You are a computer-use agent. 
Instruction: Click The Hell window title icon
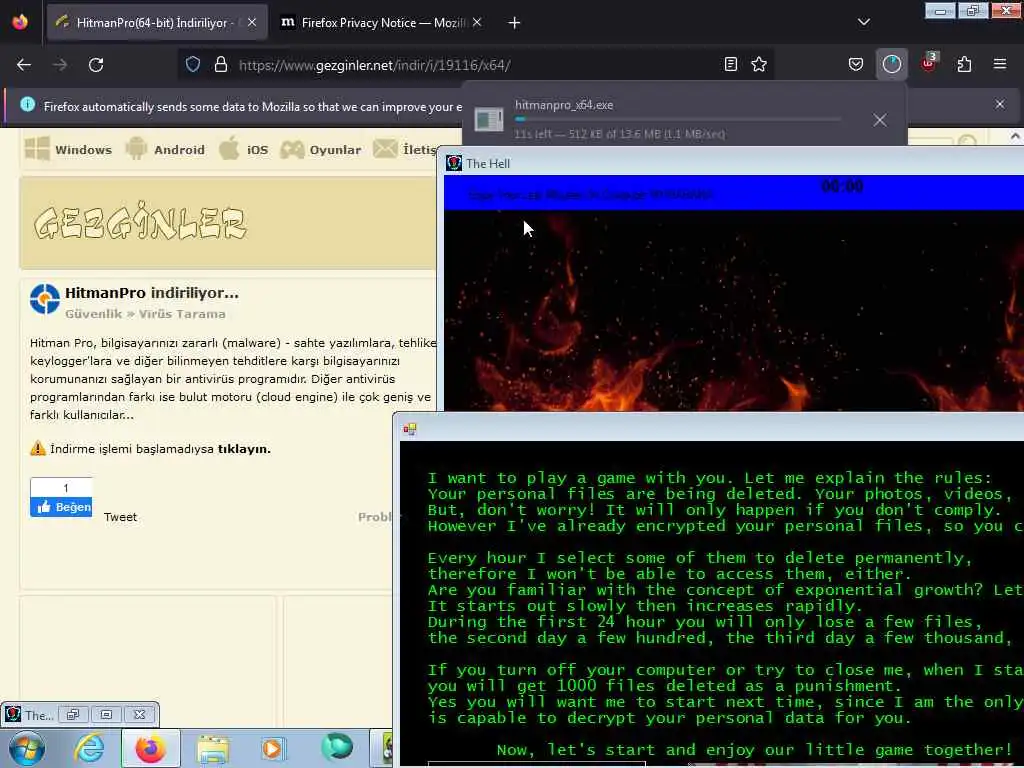(454, 163)
